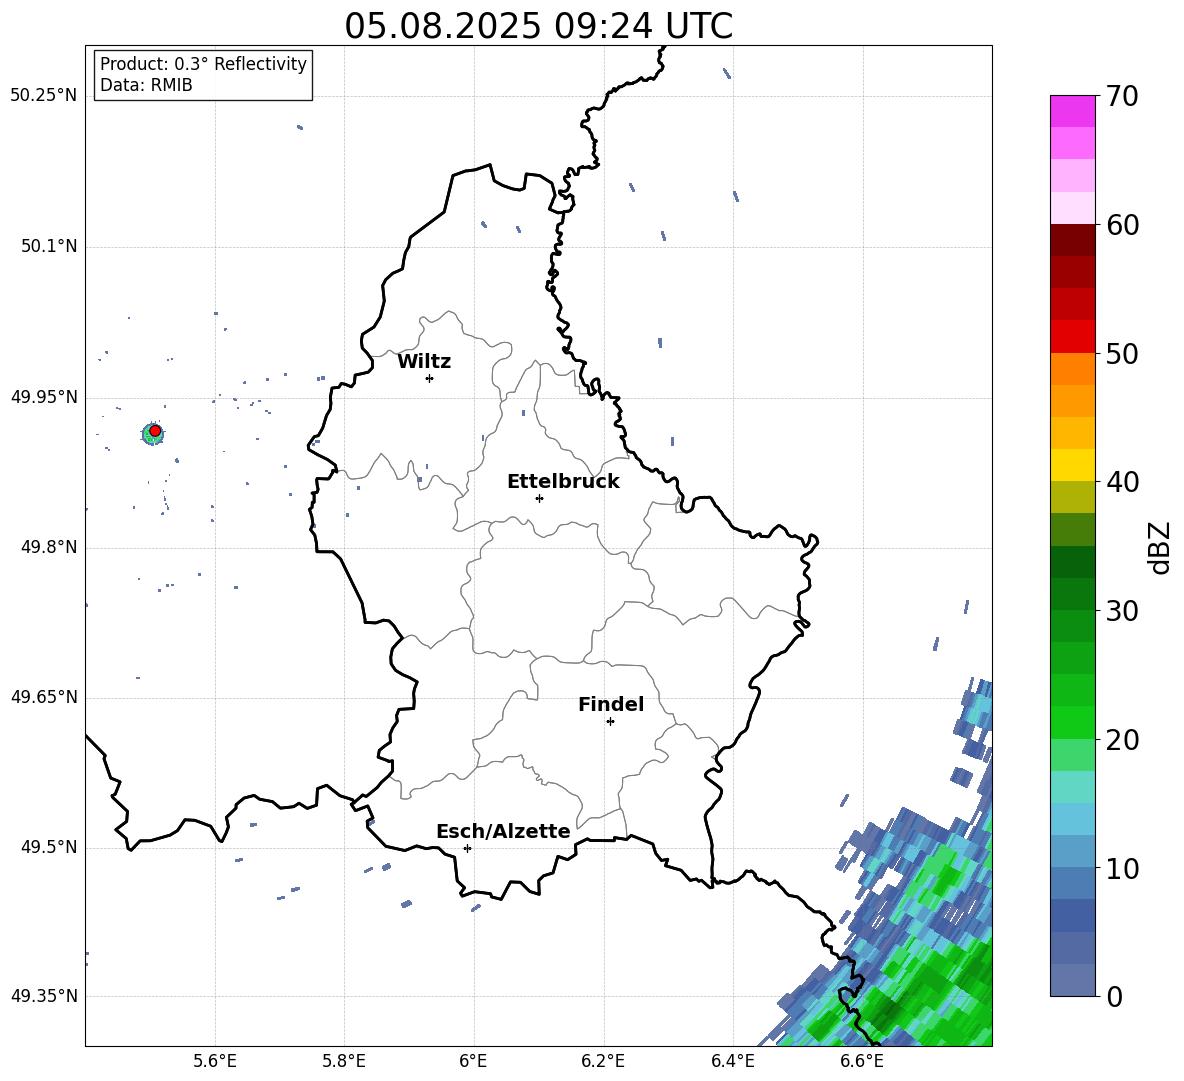This screenshot has width=1184, height=1081.
Task: Click the bright red band just above 50
Action: [x=1072, y=337]
